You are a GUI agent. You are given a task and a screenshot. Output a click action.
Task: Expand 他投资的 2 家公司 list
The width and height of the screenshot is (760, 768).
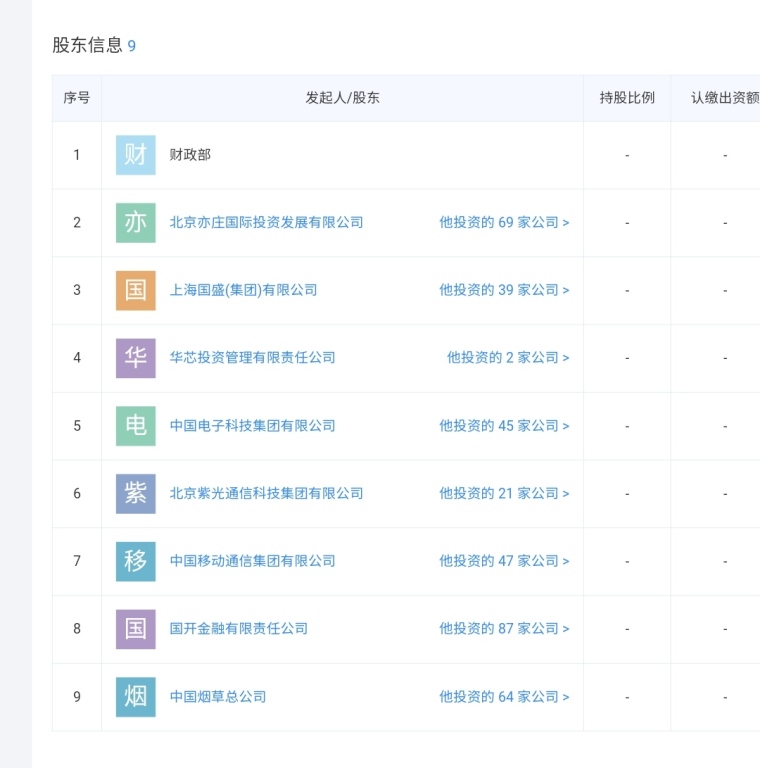pos(508,358)
